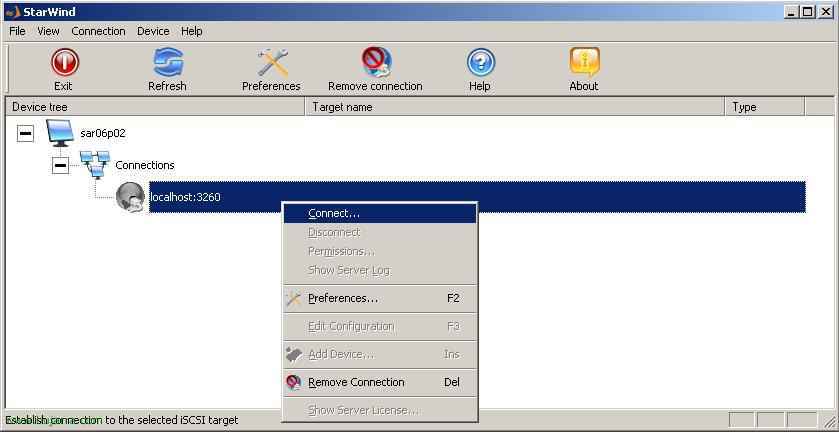839x432 pixels.
Task: Click the status bar text about iSCSI target
Action: click(122, 420)
